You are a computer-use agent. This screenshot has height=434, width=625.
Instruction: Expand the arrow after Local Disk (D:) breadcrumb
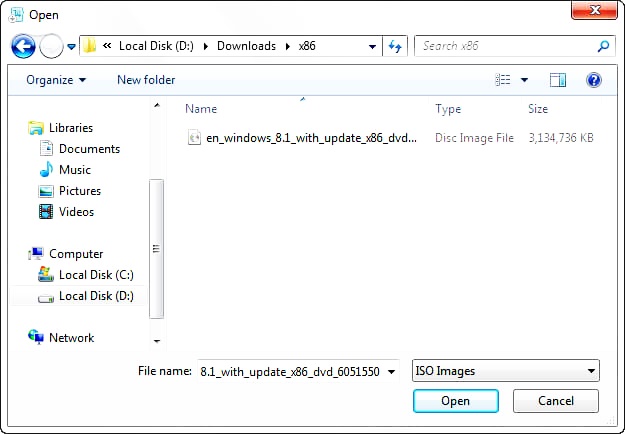[206, 46]
